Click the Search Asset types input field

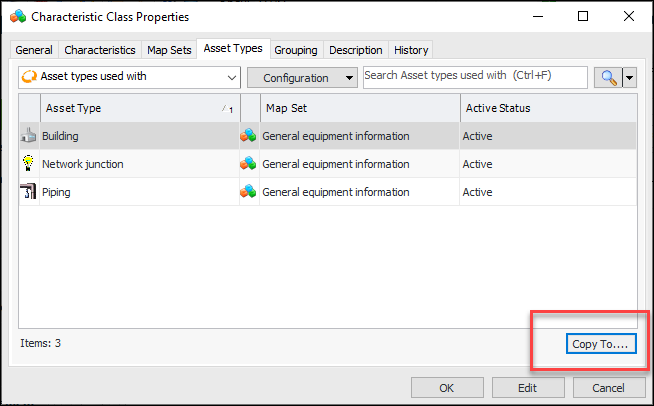click(x=473, y=77)
